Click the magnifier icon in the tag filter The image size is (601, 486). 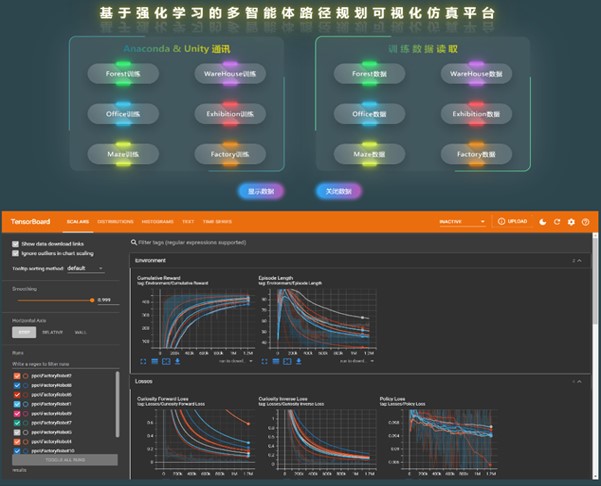pos(134,242)
